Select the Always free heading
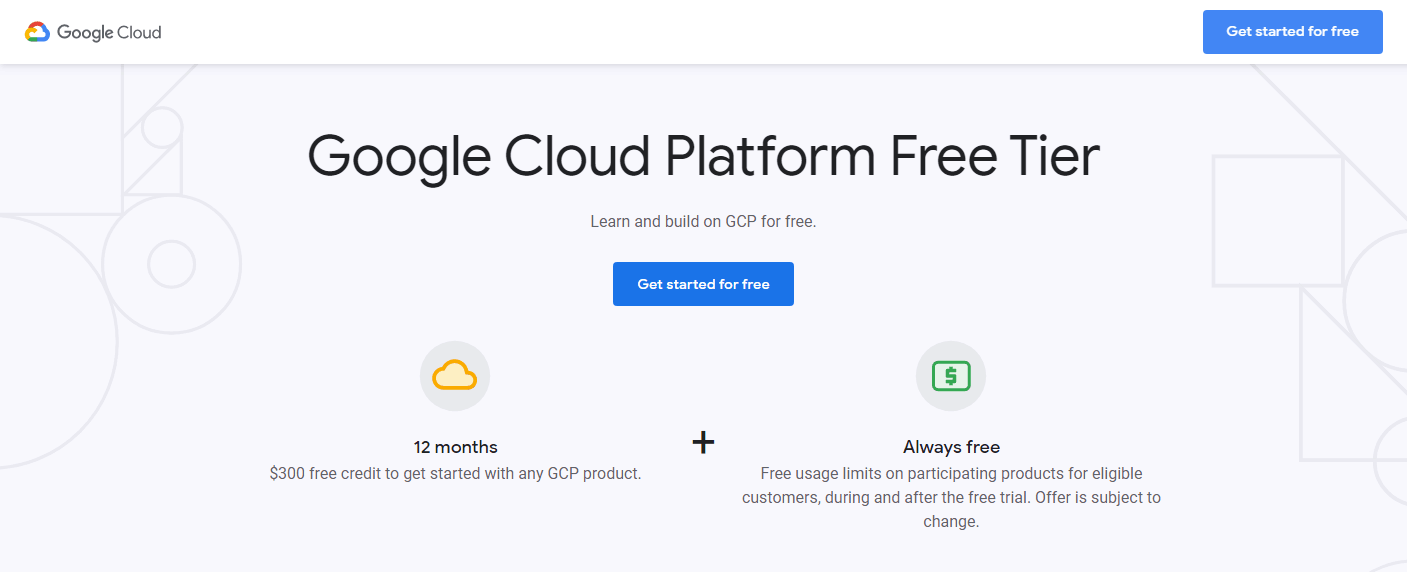 [x=951, y=447]
